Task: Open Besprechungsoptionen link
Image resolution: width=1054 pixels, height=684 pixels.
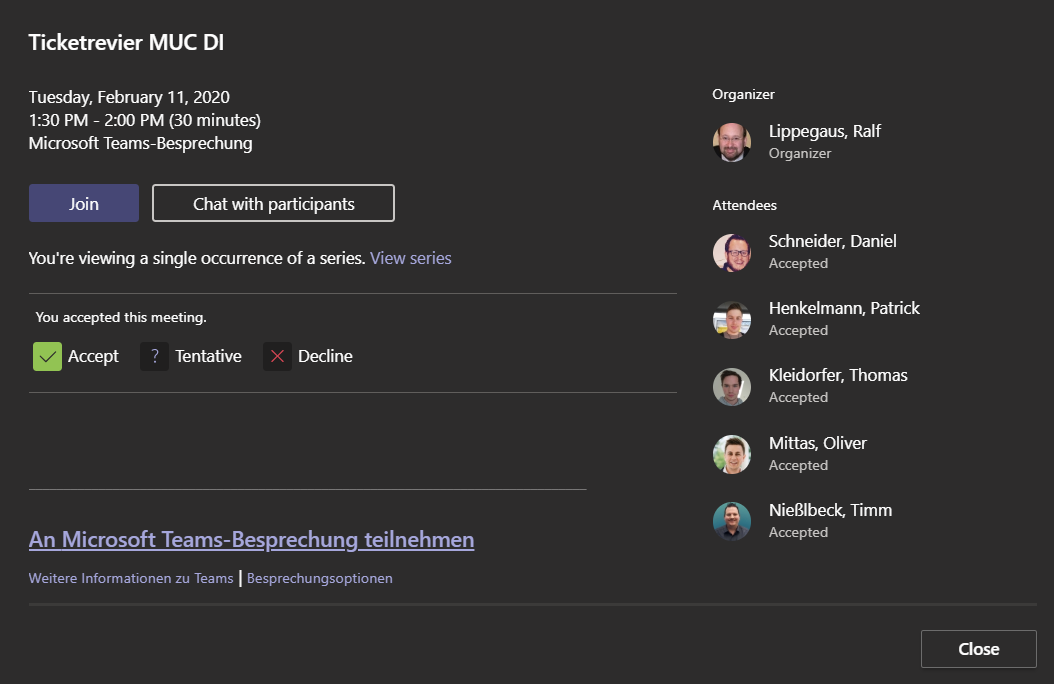Action: coord(320,578)
